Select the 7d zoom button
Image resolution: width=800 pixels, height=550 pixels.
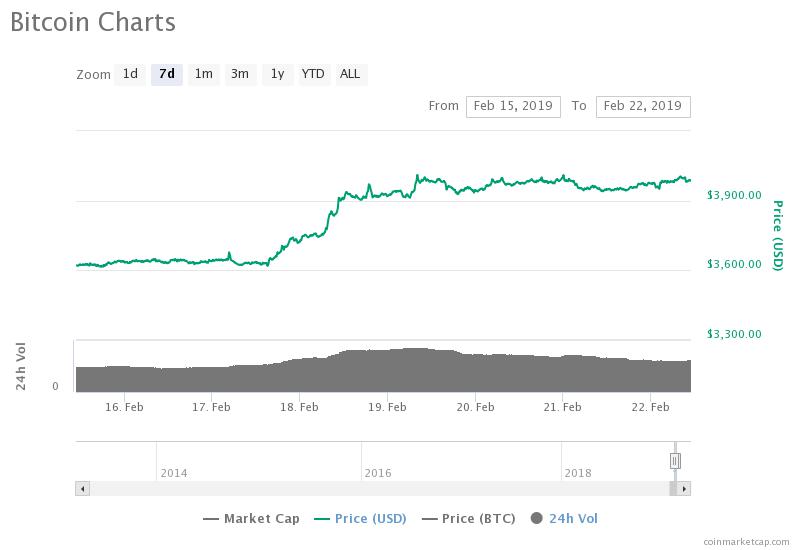pos(167,74)
